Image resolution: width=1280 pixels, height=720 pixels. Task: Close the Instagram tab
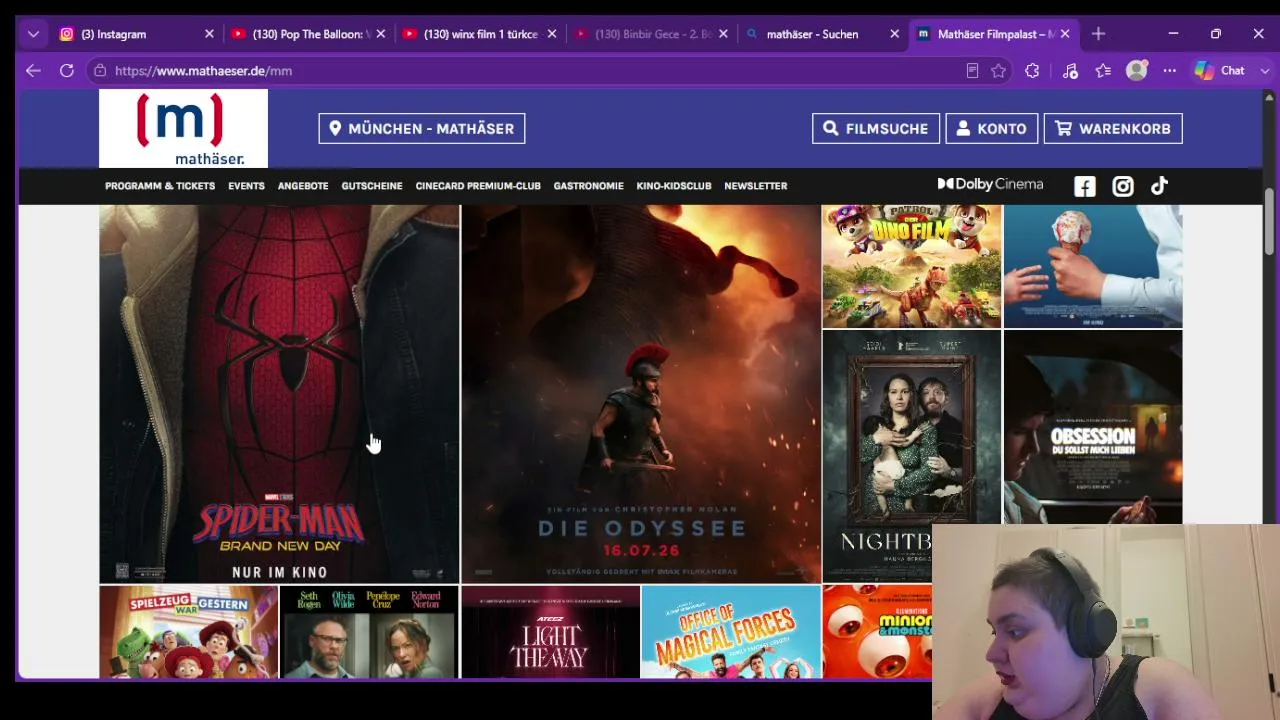tap(209, 34)
